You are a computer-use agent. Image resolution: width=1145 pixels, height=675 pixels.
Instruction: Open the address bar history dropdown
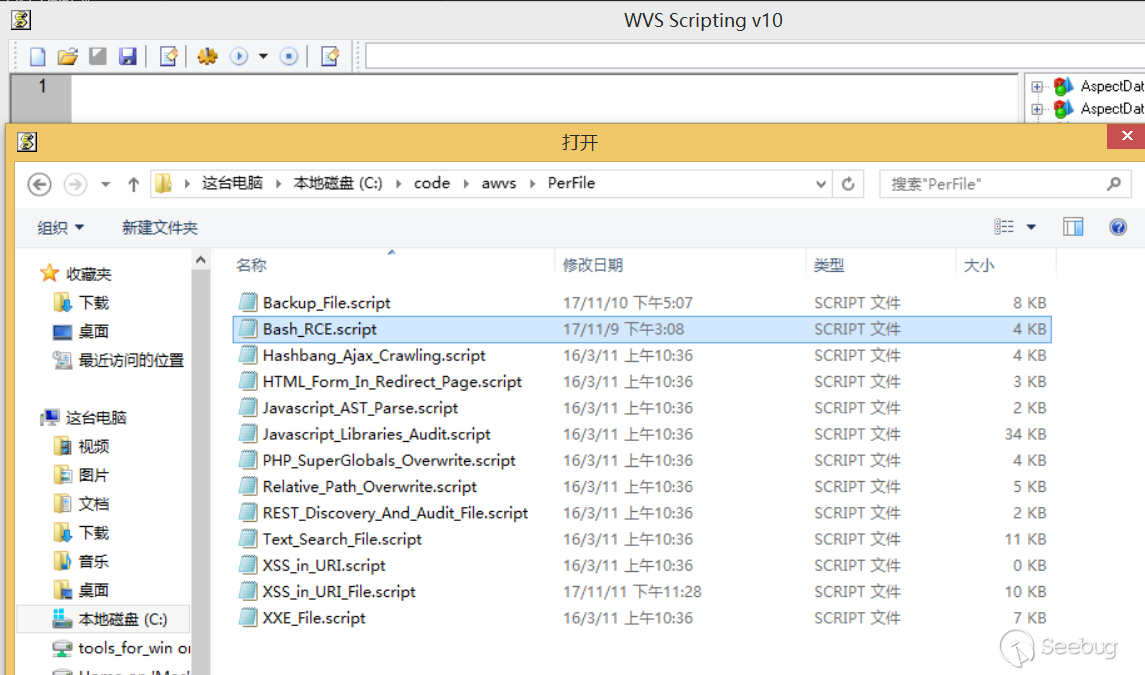click(821, 184)
